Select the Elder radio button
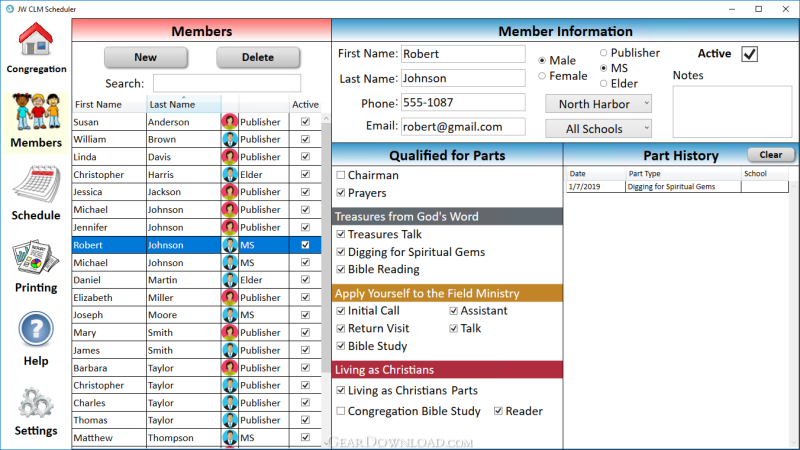This screenshot has height=450, width=800. pos(604,83)
